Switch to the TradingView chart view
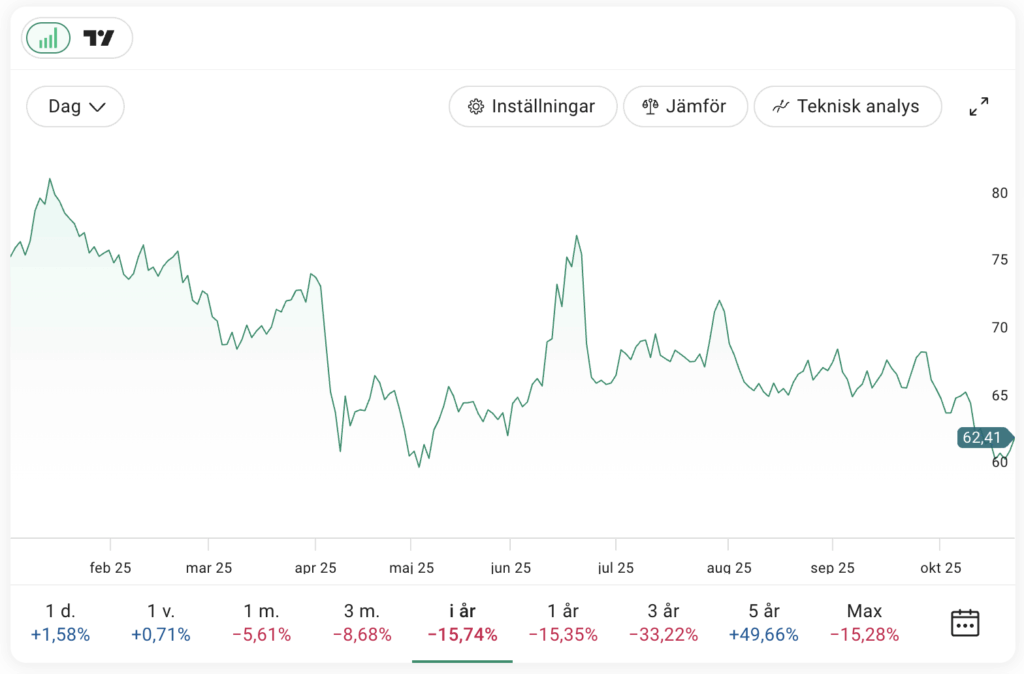 (x=99, y=38)
